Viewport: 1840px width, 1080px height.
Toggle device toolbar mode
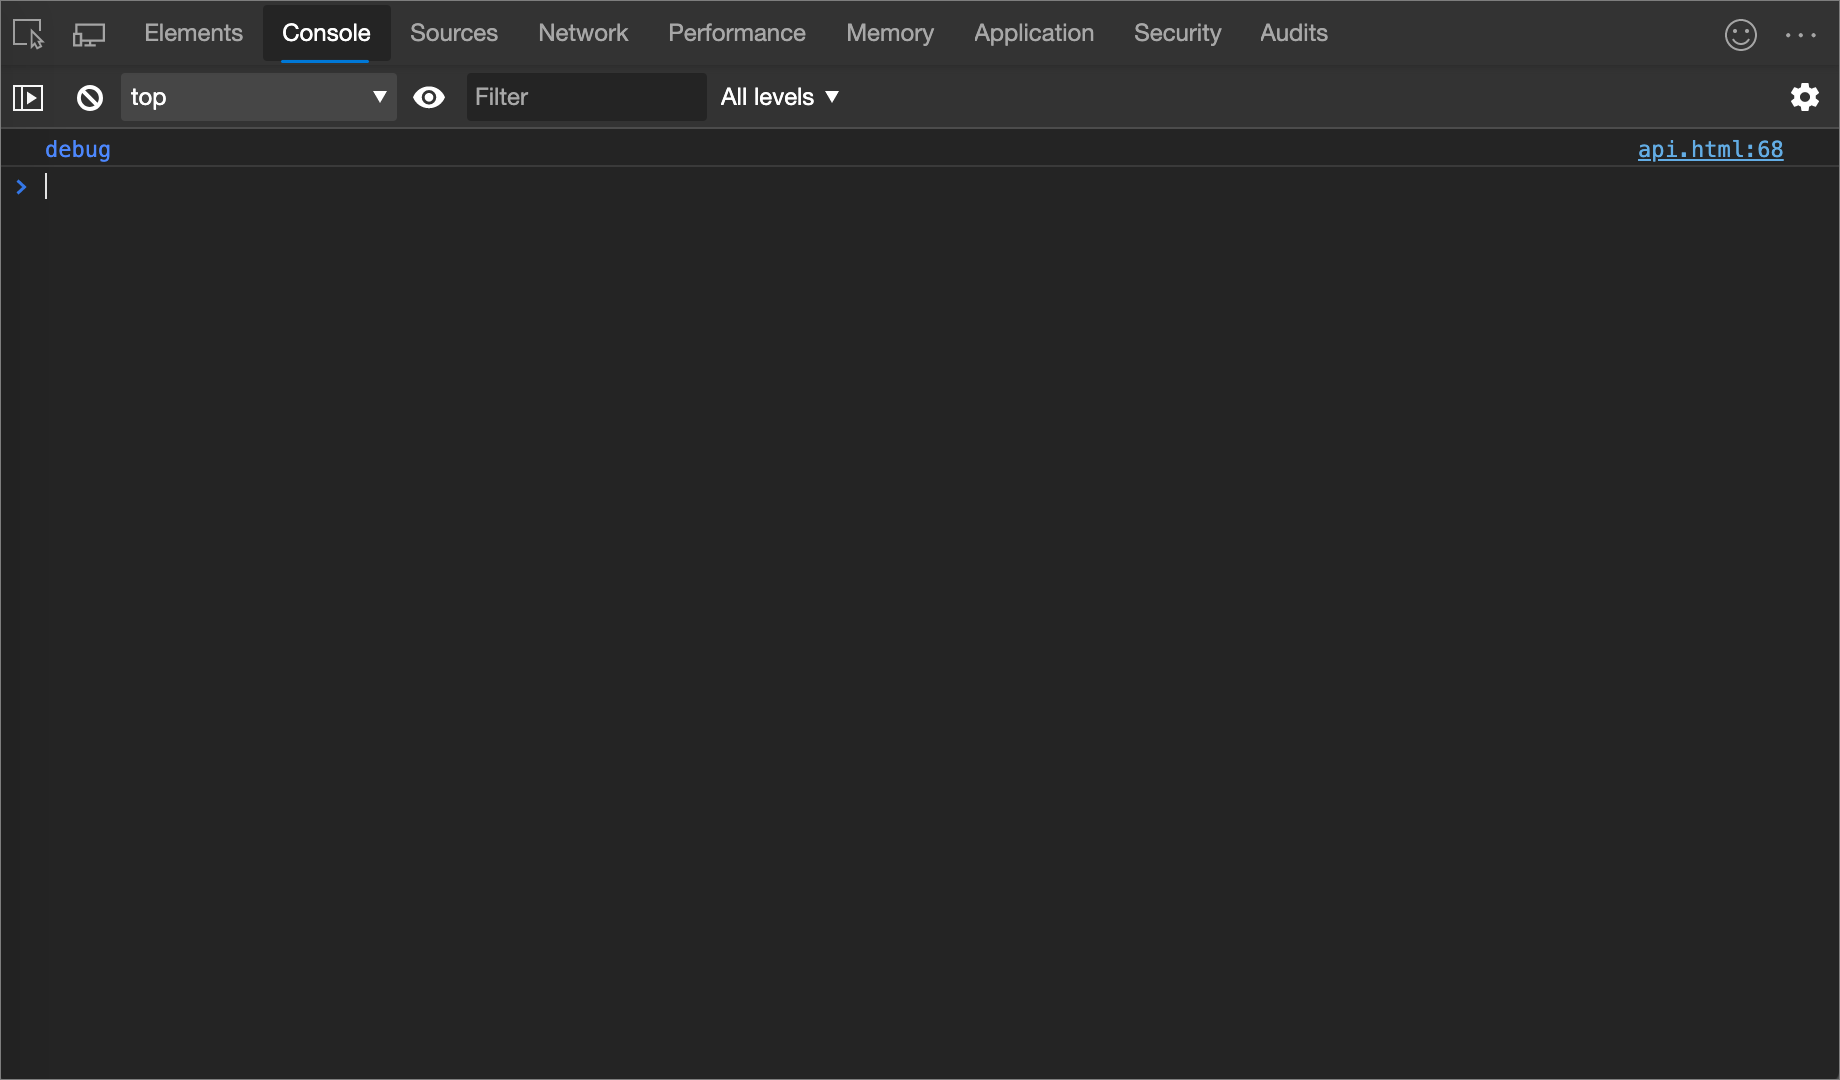[88, 33]
